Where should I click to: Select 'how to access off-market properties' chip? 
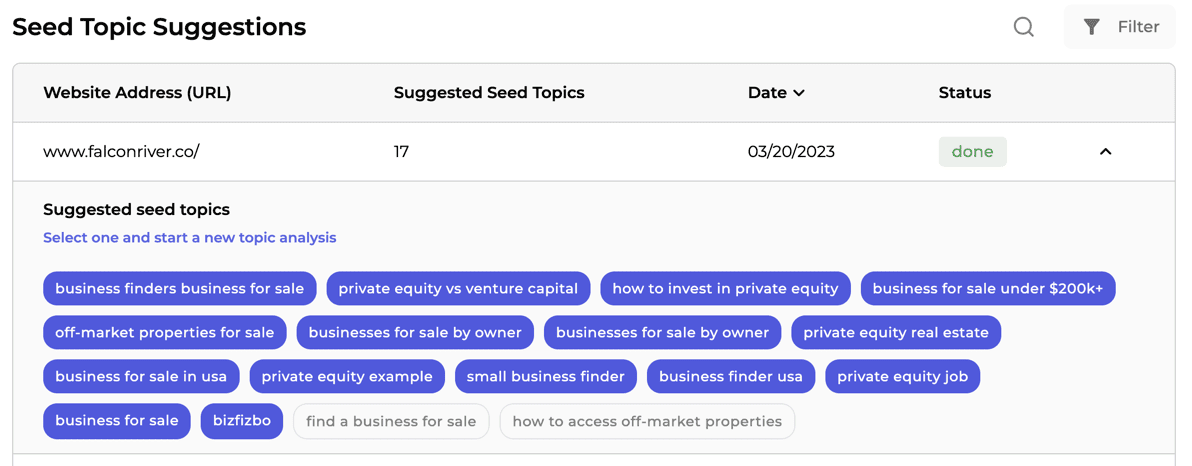pos(647,421)
